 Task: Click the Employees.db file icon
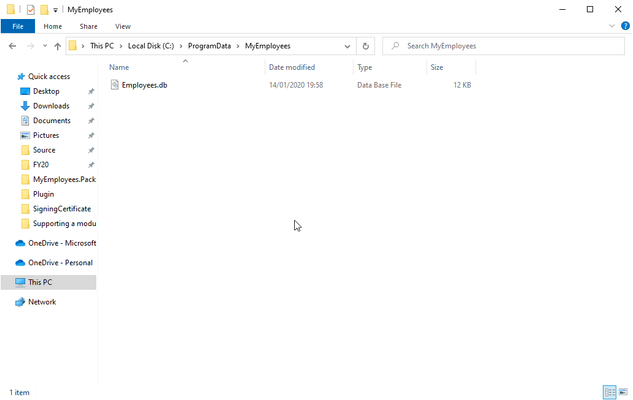[115, 85]
